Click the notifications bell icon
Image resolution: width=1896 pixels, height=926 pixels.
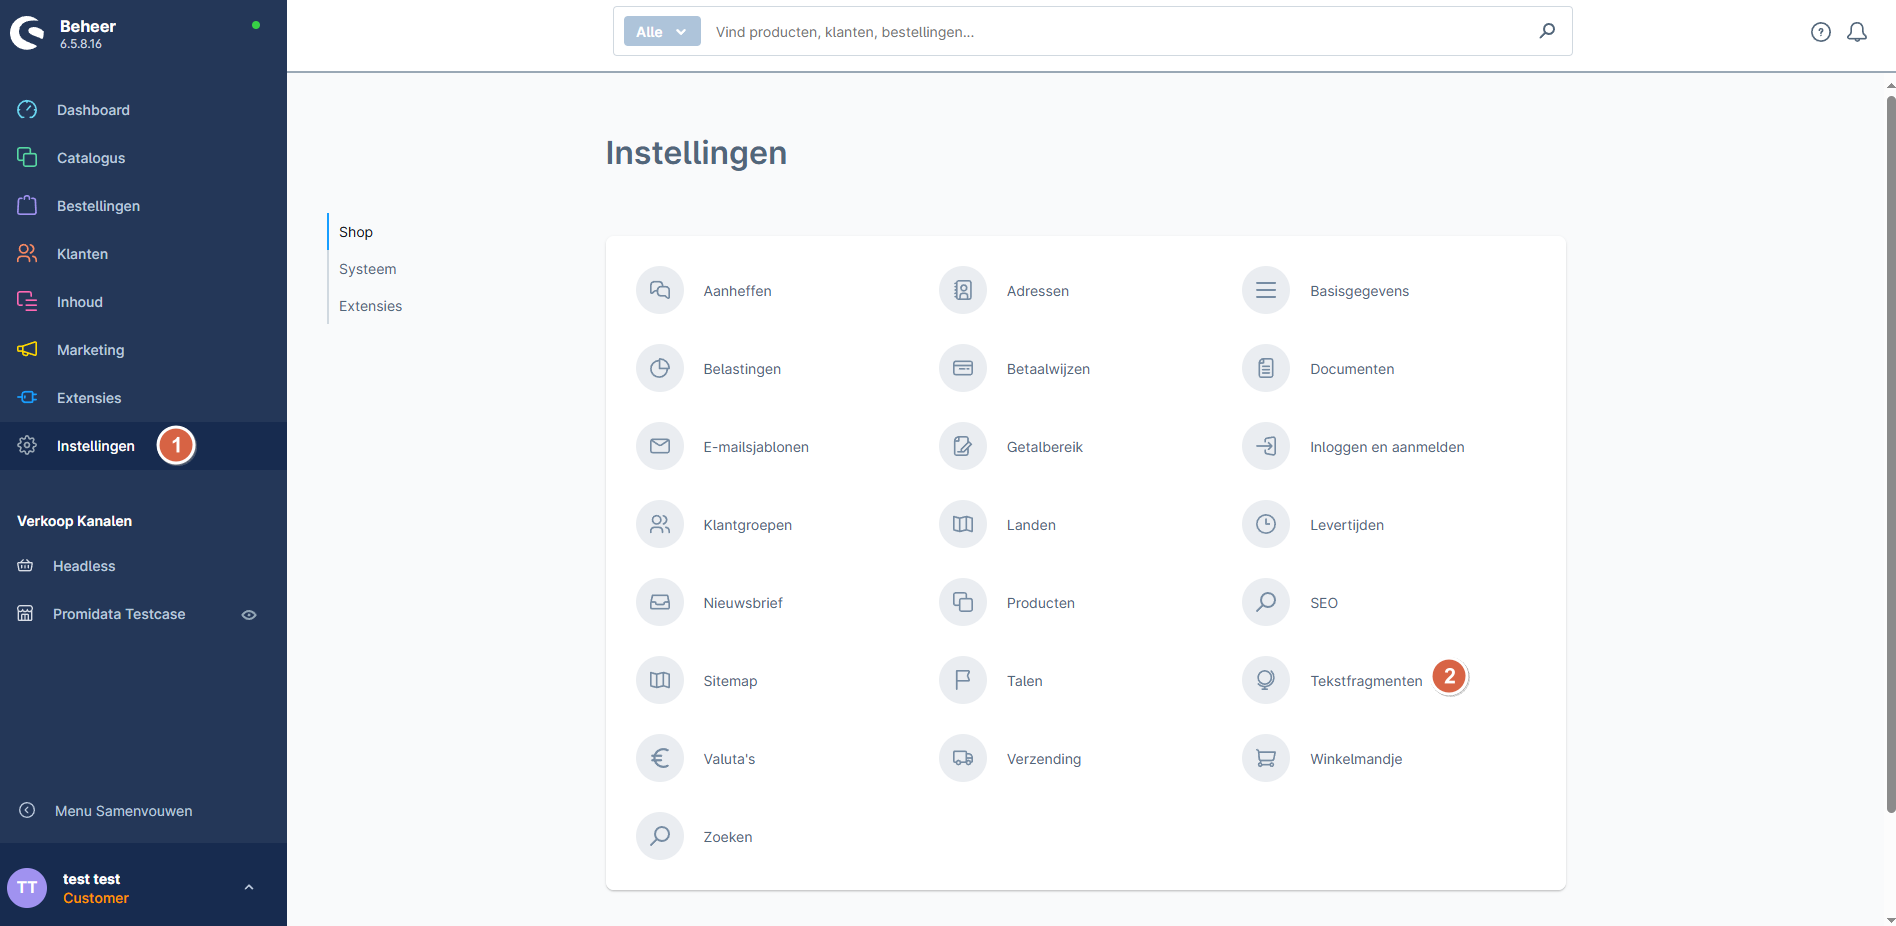[1856, 32]
